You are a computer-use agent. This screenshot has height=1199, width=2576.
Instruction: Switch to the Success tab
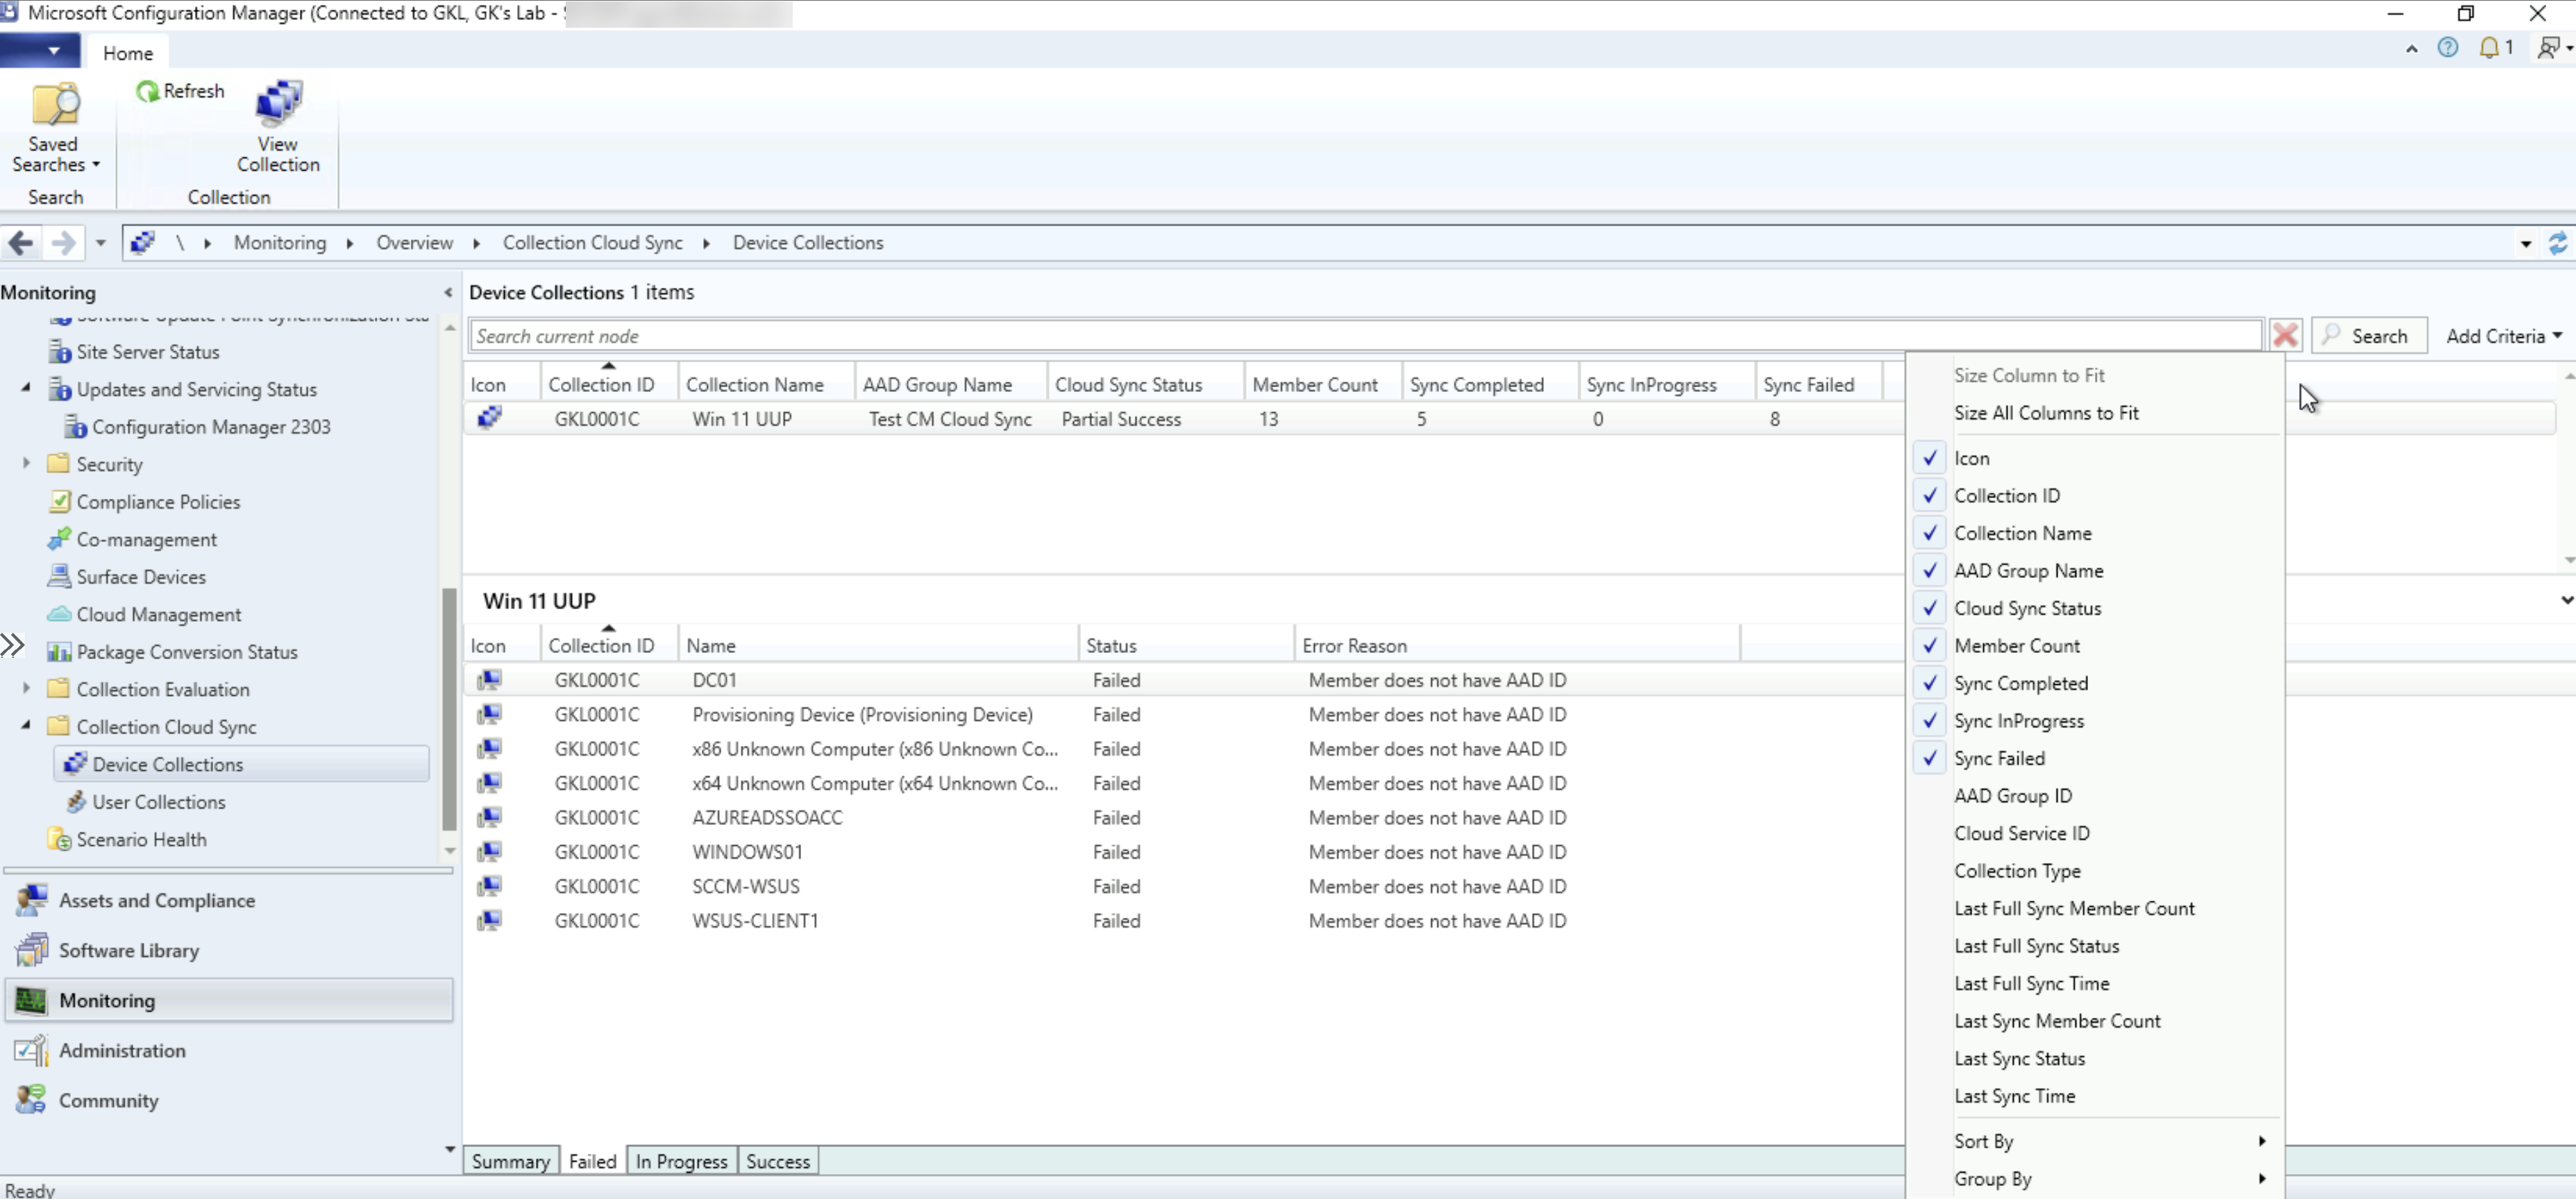pos(778,1161)
